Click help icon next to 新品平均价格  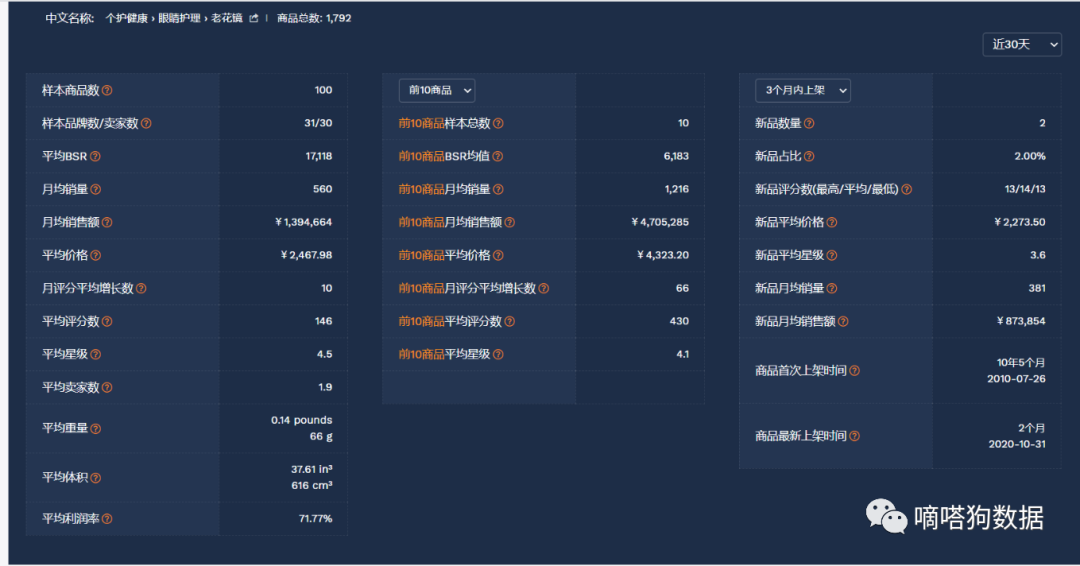(x=831, y=222)
